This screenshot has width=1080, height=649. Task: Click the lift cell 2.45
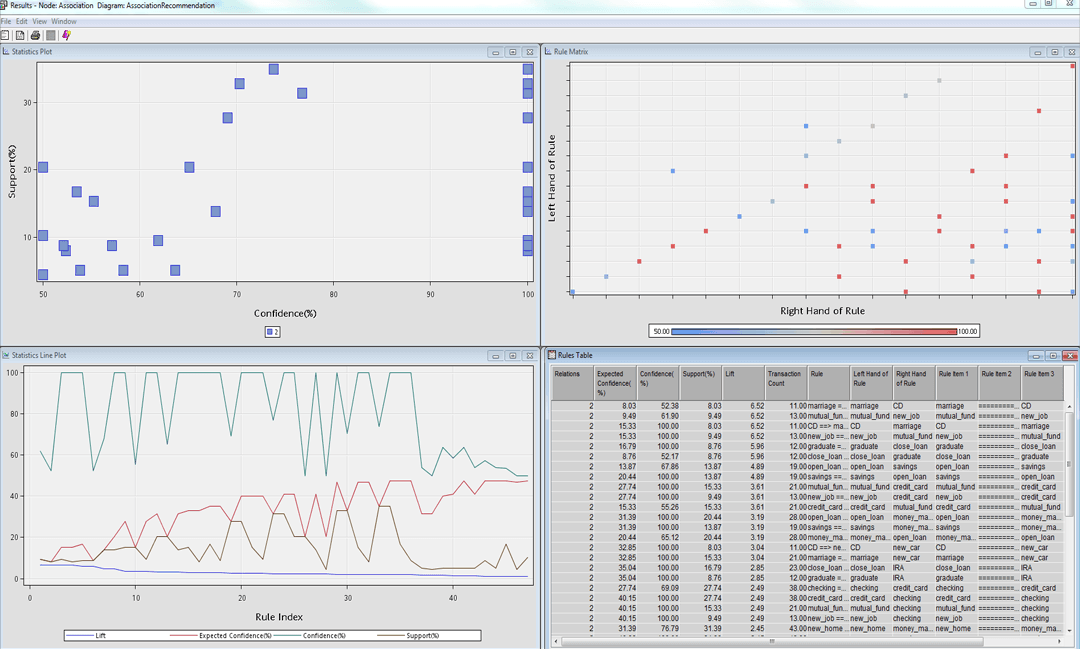pos(743,629)
